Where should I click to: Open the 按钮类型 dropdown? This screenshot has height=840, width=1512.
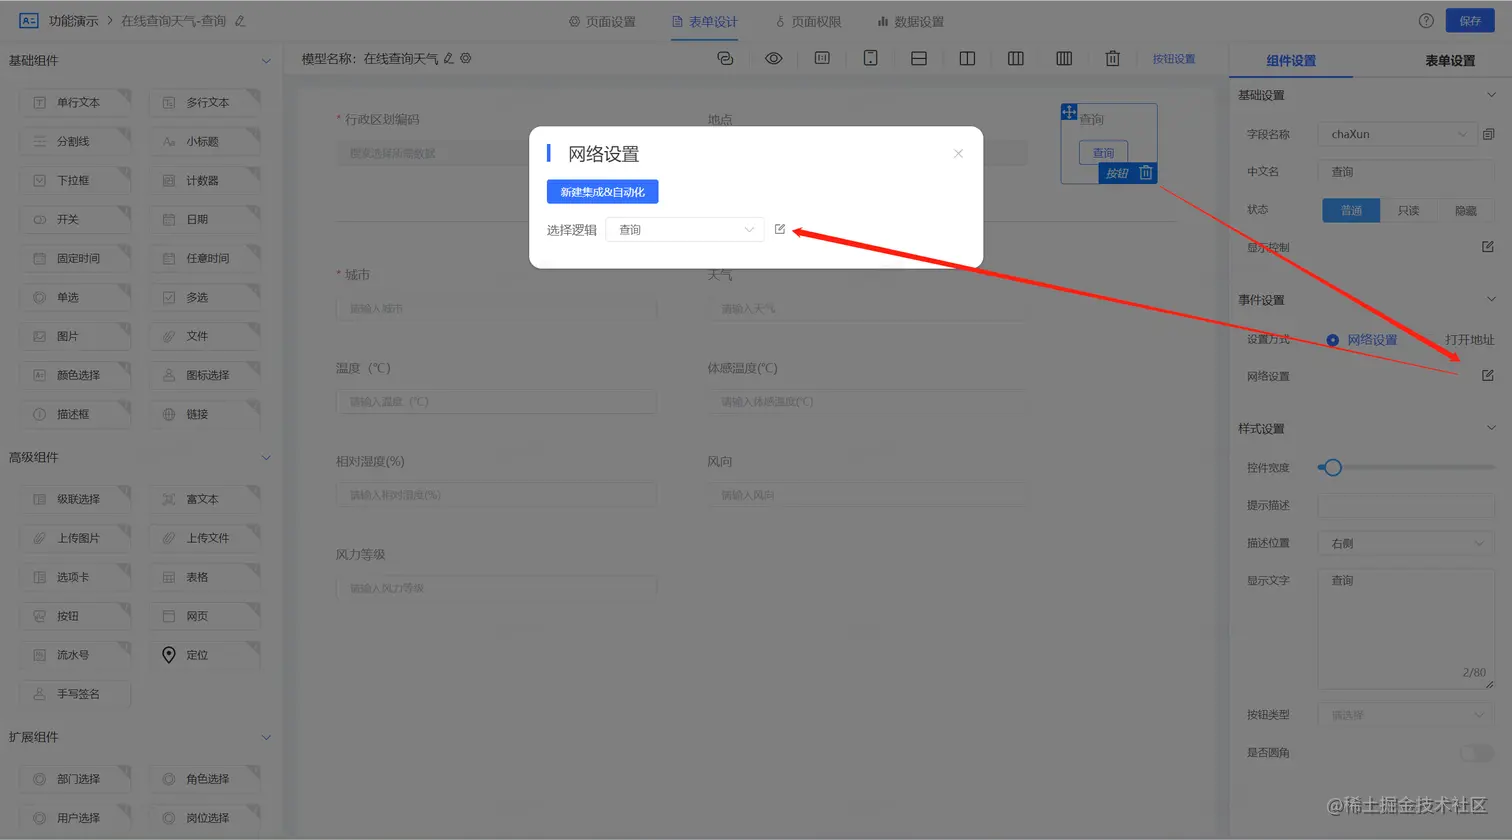(x=1406, y=715)
